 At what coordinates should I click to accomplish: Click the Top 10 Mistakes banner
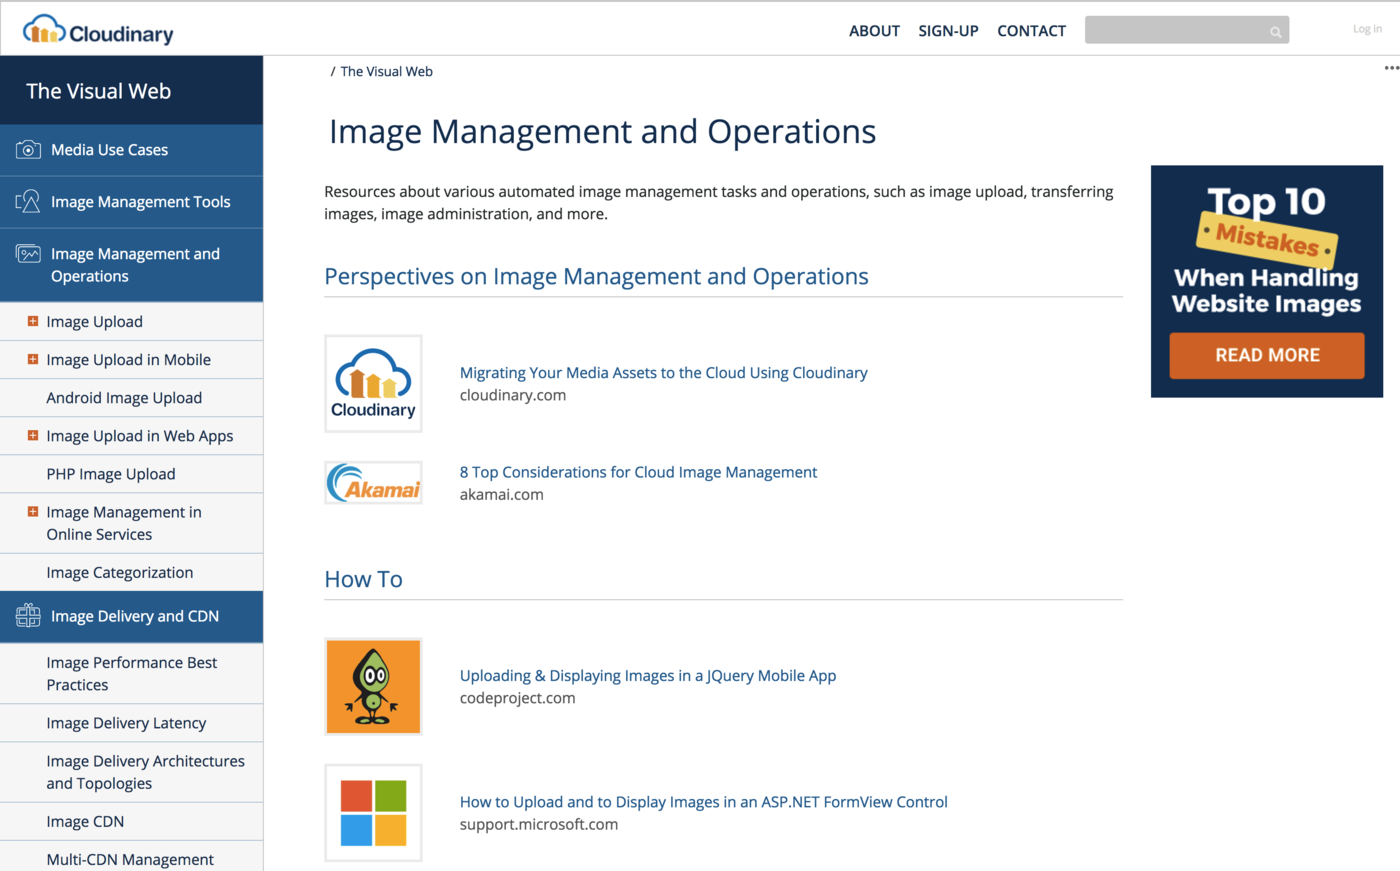pos(1267,281)
